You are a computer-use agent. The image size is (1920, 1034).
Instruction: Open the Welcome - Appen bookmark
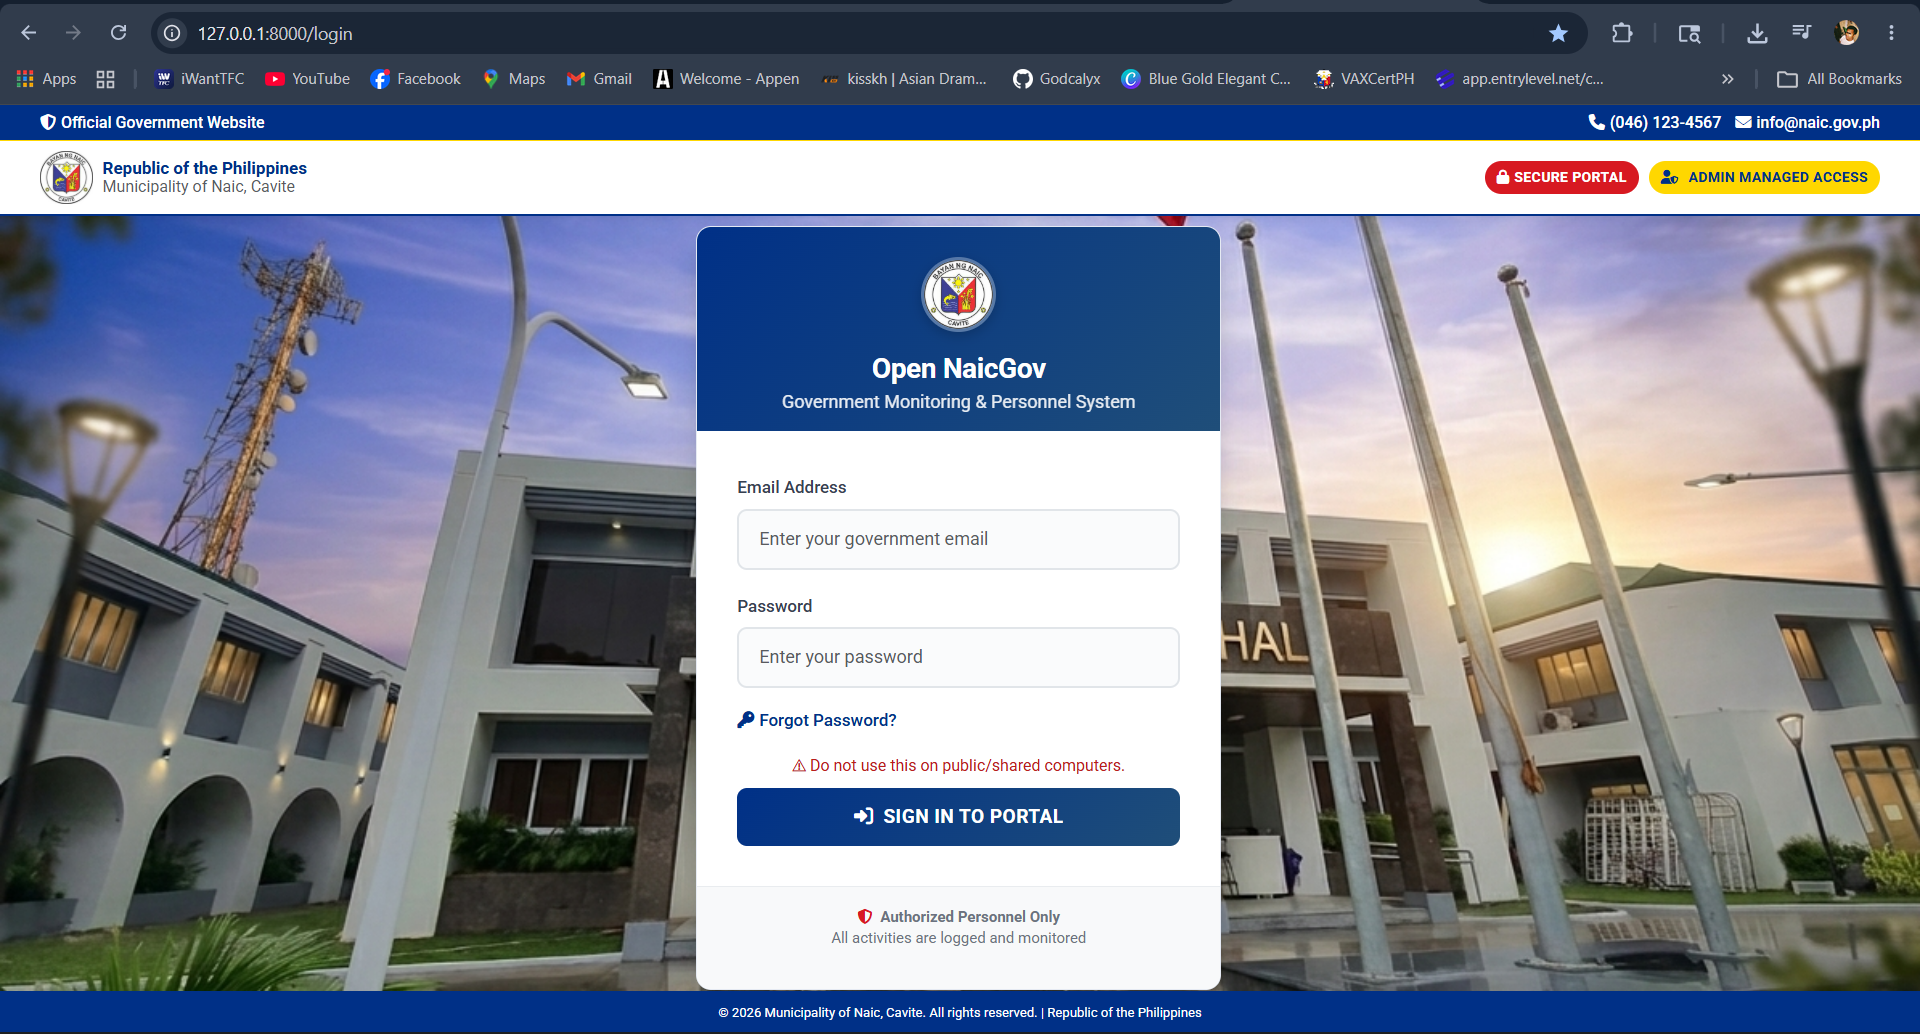click(x=726, y=79)
